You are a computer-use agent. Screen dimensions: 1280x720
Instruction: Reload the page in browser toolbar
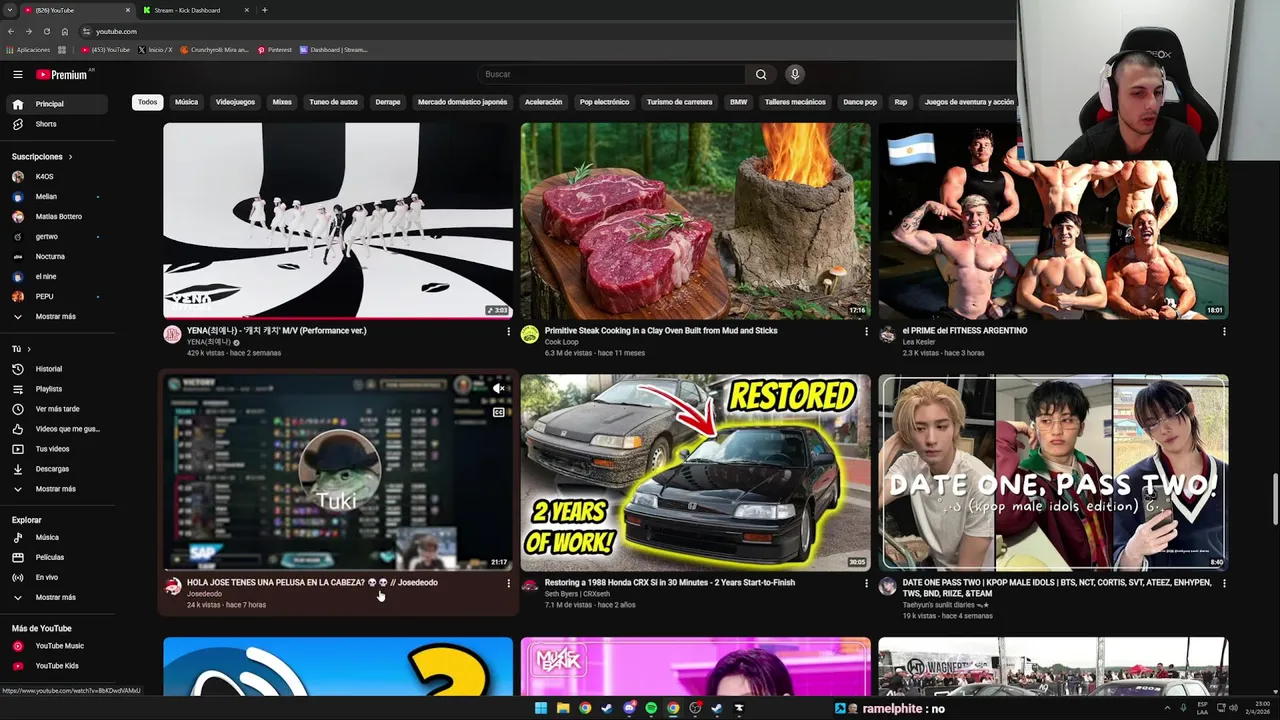pos(46,31)
